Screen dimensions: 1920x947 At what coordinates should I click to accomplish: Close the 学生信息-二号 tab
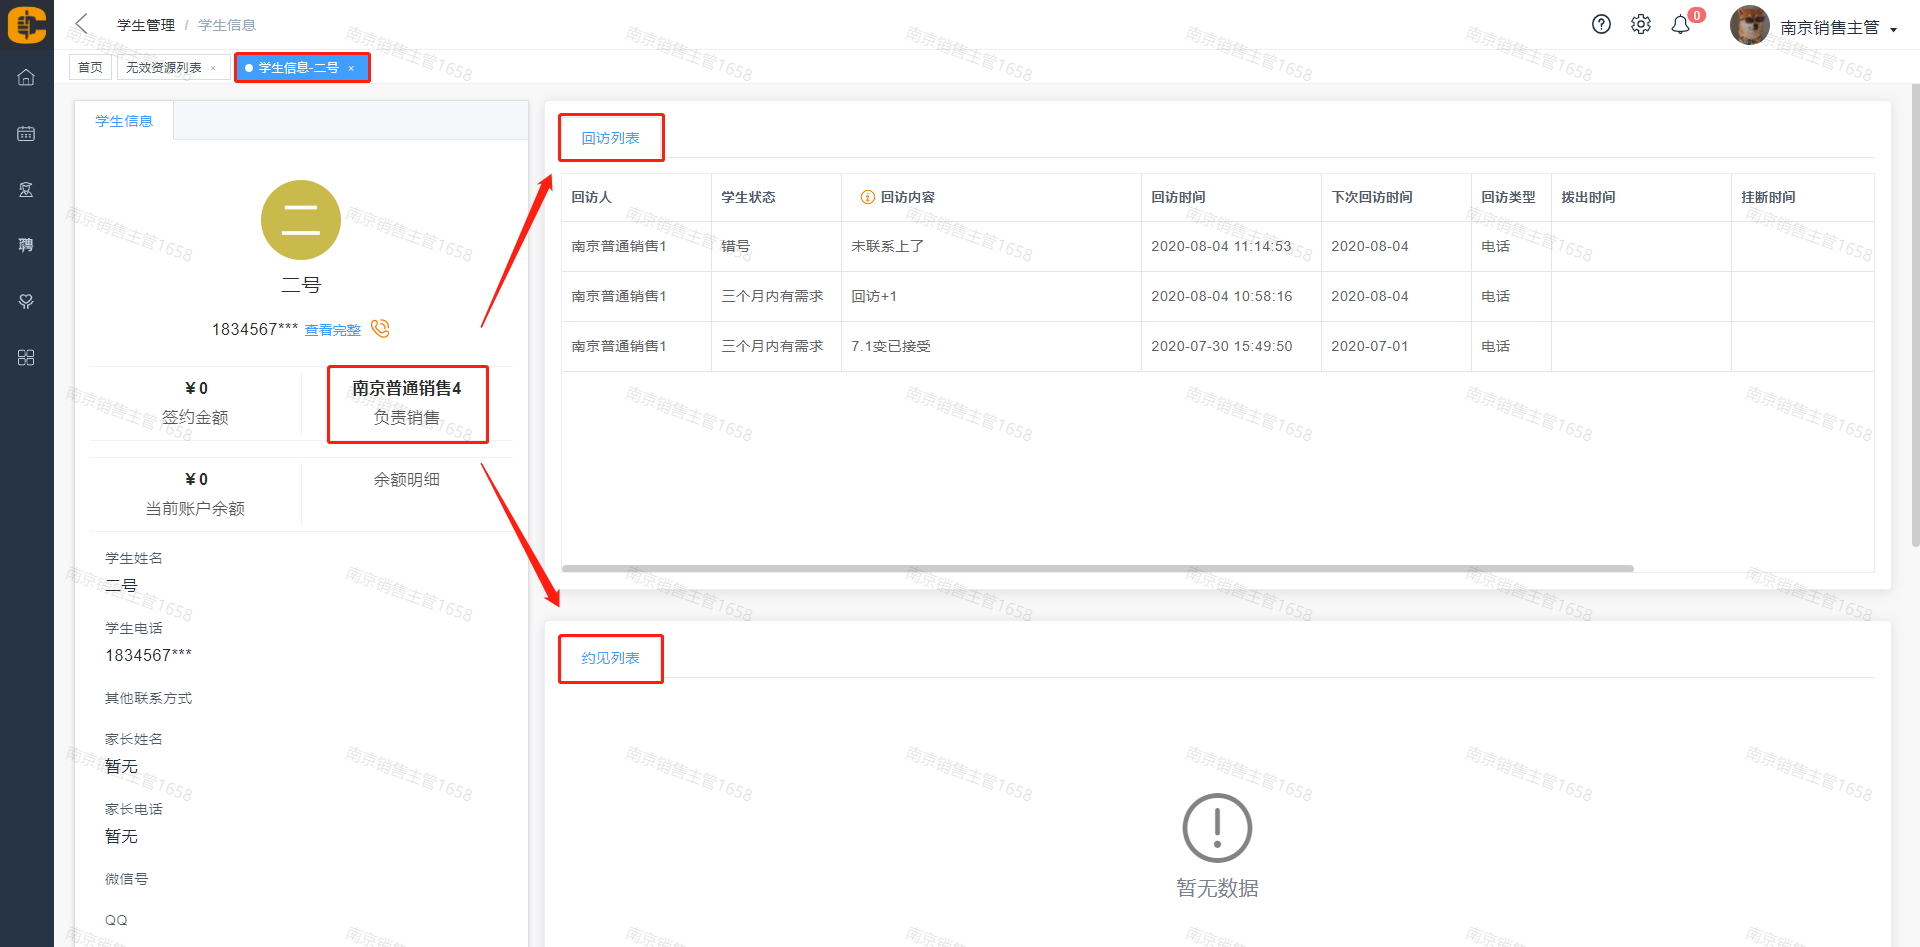point(351,68)
